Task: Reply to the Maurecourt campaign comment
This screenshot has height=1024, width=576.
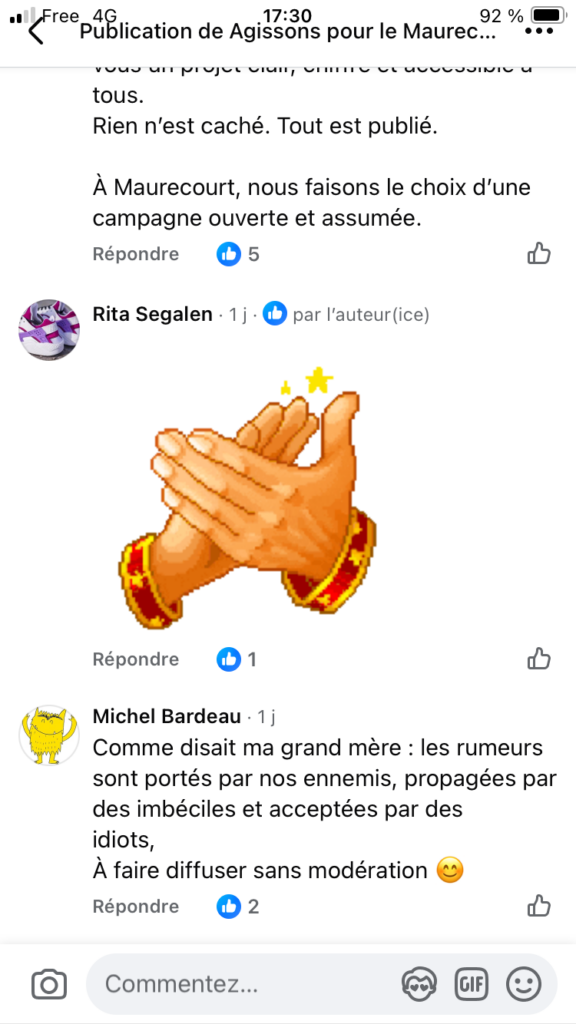Action: pyautogui.click(x=135, y=254)
